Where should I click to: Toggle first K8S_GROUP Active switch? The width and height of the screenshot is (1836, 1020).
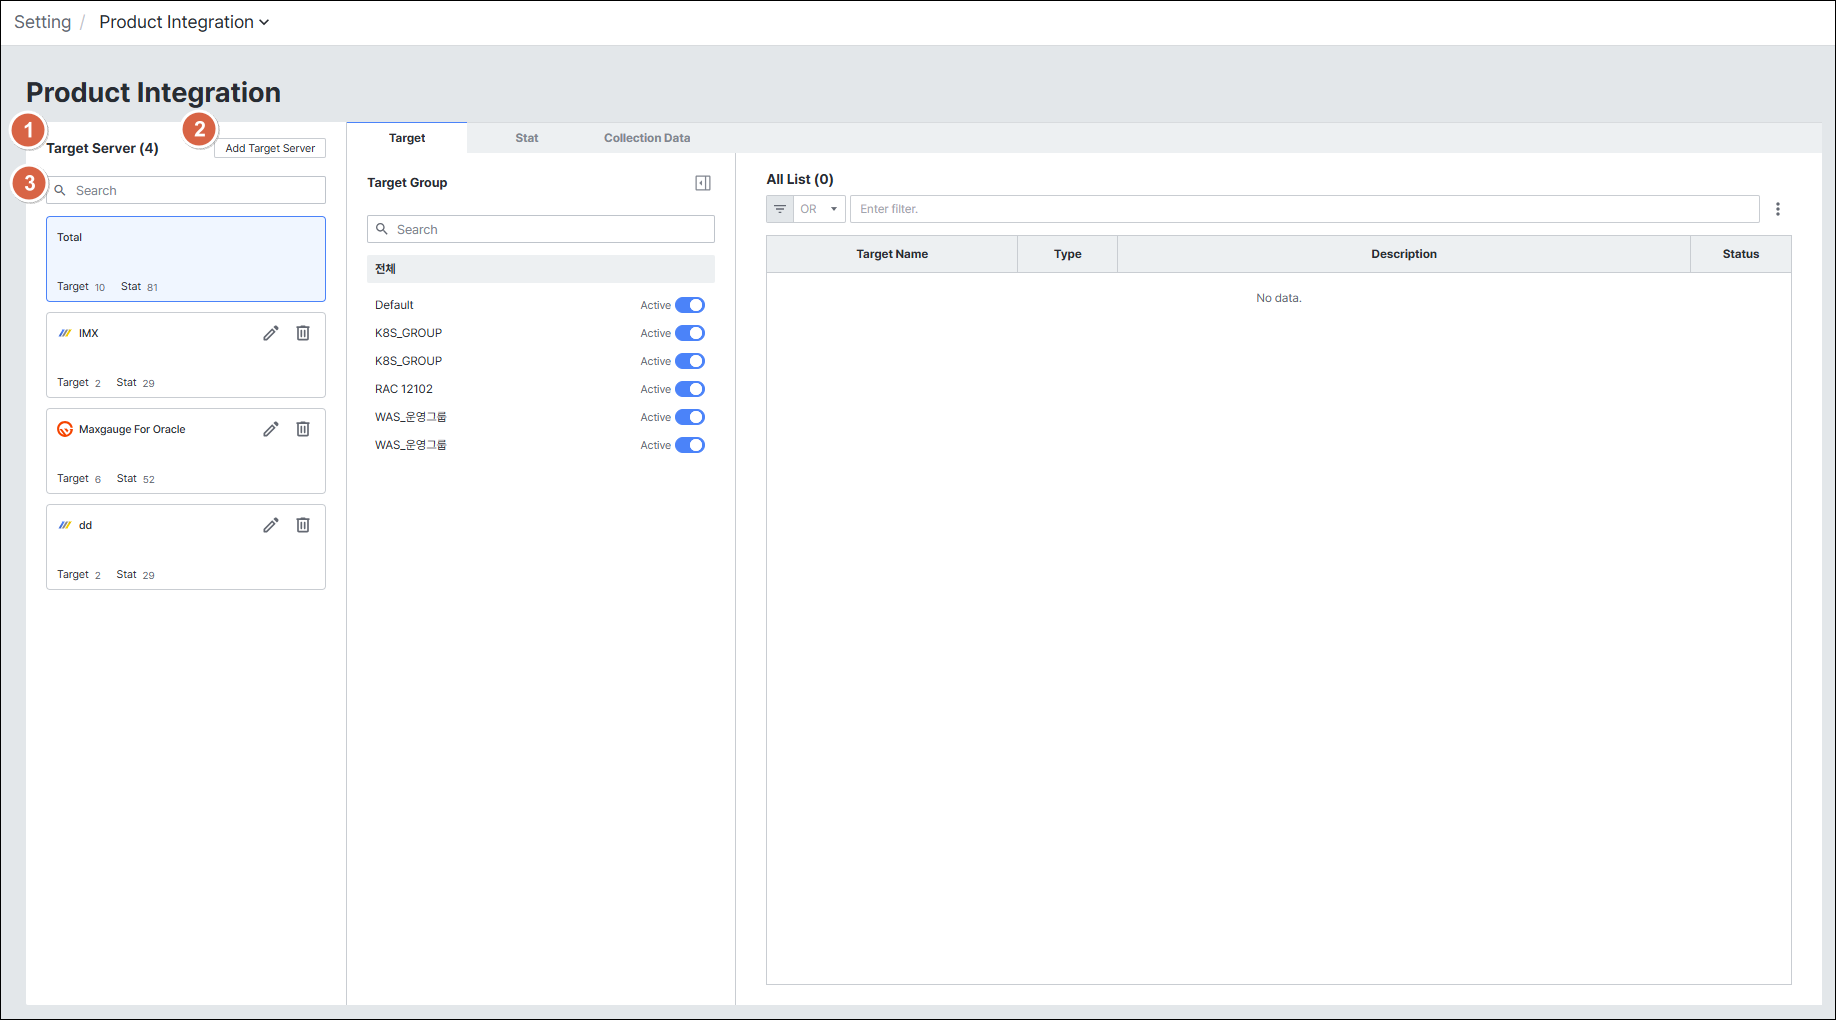tap(690, 333)
